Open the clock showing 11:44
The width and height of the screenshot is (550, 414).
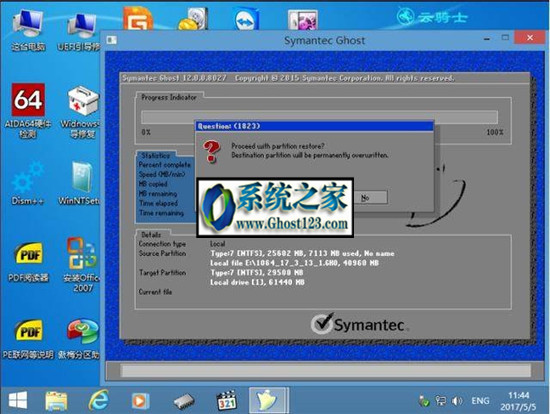point(518,401)
